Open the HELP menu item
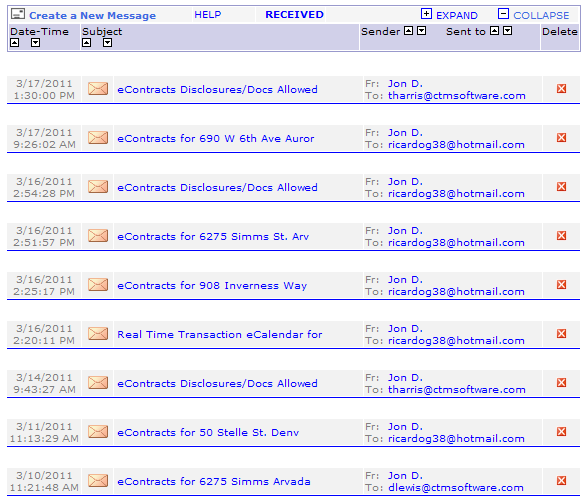Viewport: 586px width, 503px height. coord(208,15)
